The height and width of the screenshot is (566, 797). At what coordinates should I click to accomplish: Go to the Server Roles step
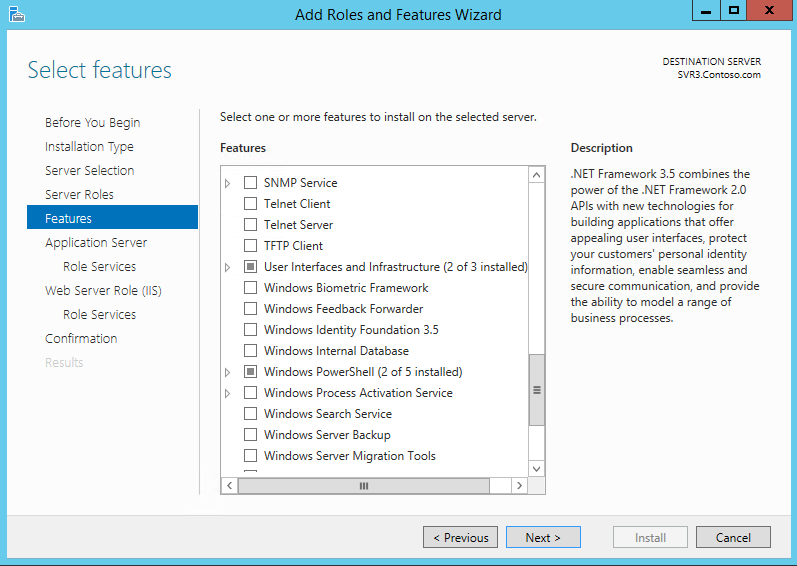point(79,195)
